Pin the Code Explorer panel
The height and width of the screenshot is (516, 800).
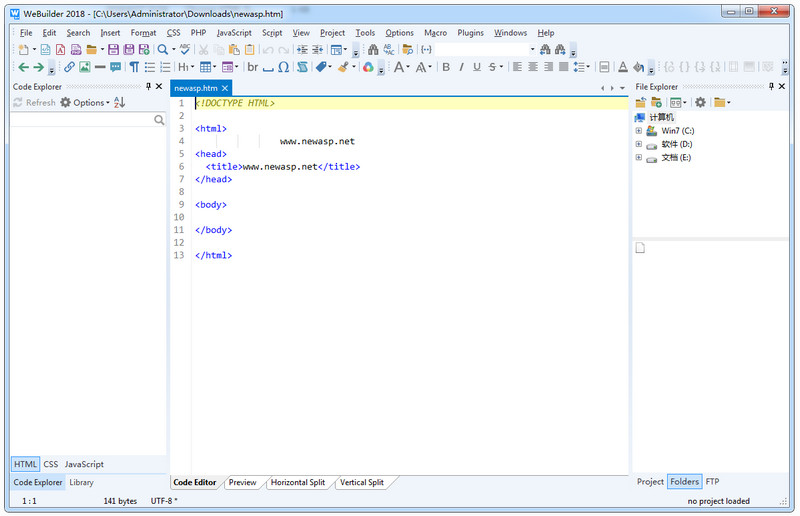click(x=148, y=86)
